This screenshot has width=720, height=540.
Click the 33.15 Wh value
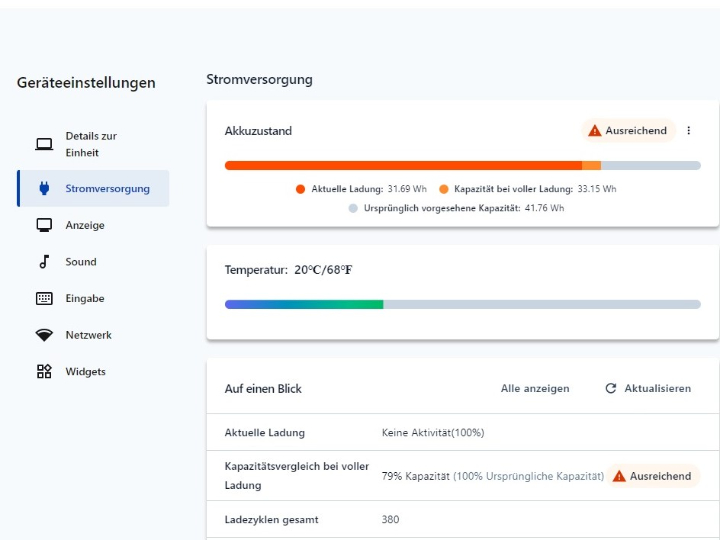(x=597, y=189)
